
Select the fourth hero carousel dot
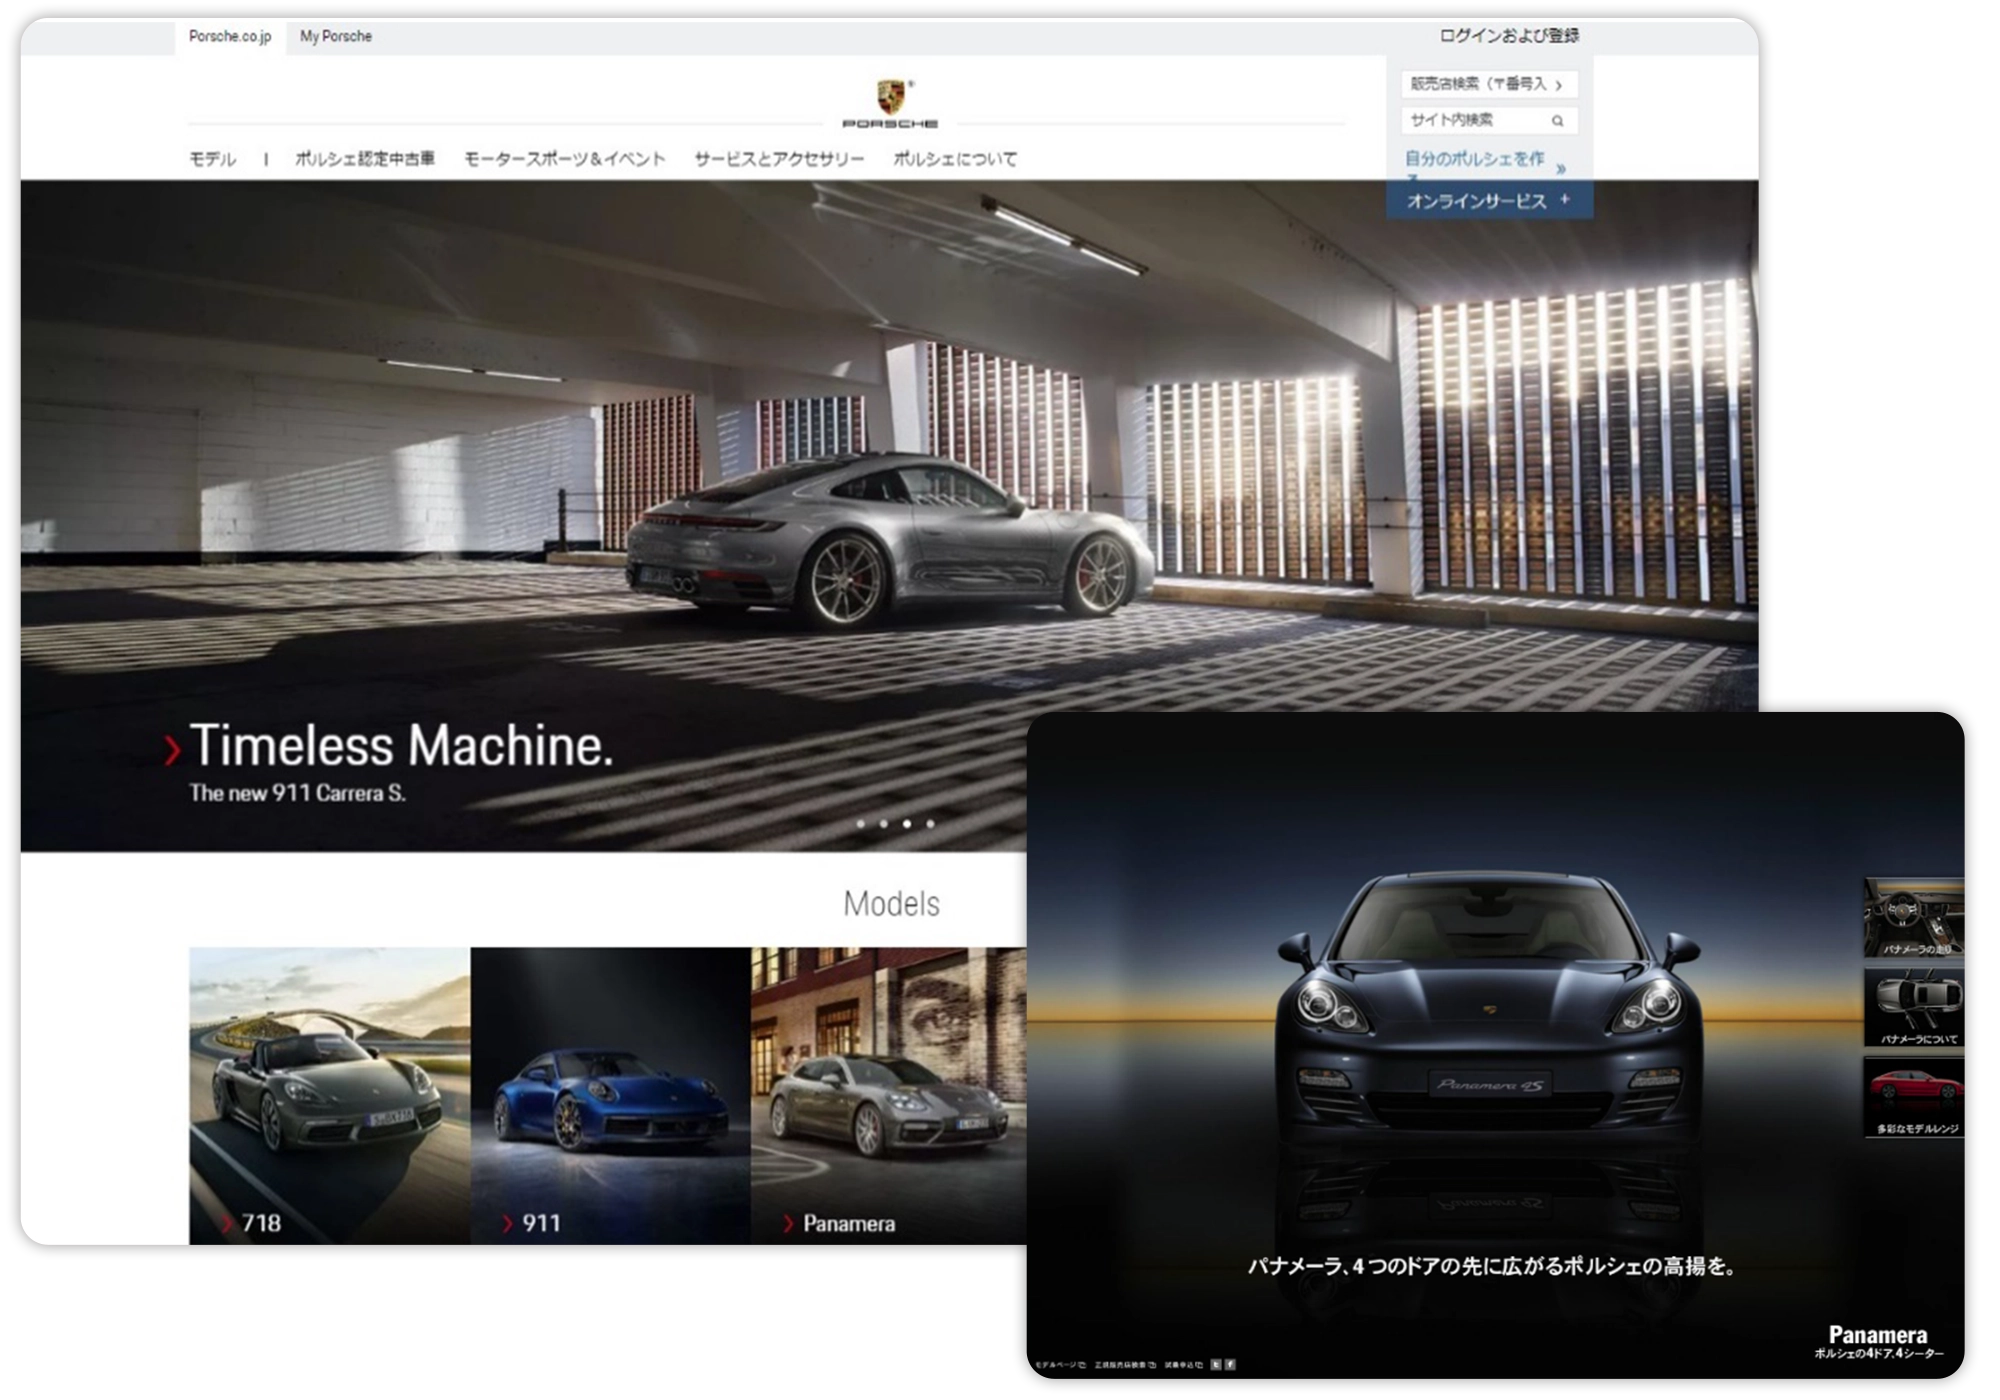pyautogui.click(x=931, y=824)
